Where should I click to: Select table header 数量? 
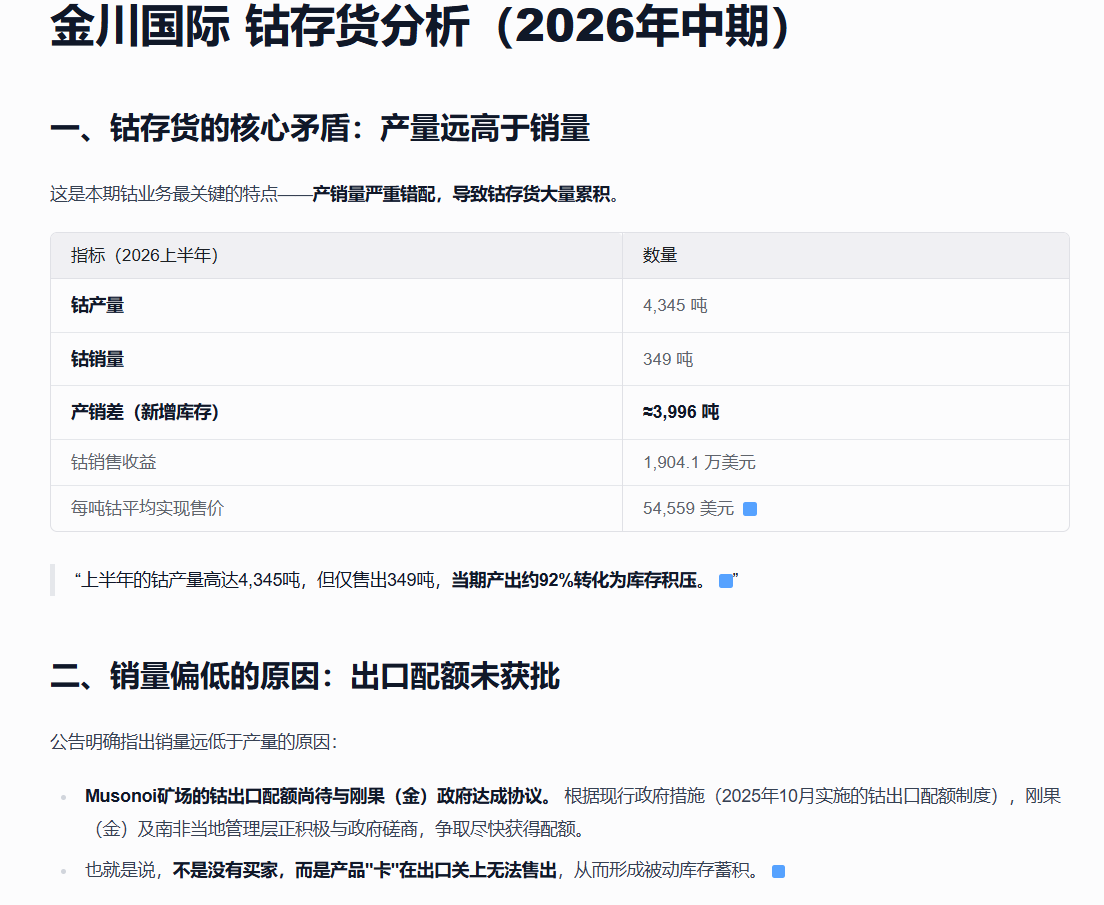(x=660, y=255)
